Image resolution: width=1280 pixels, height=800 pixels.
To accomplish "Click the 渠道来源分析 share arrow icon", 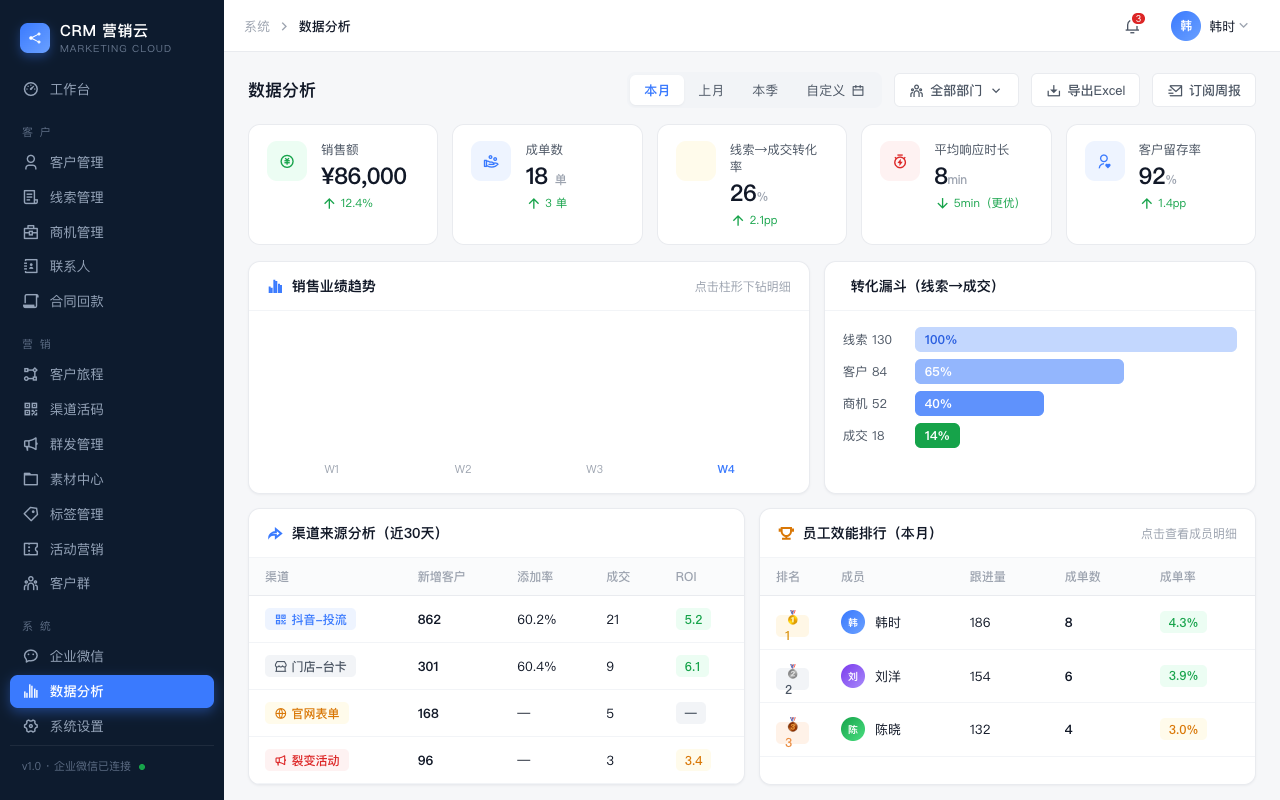I will click(x=275, y=533).
